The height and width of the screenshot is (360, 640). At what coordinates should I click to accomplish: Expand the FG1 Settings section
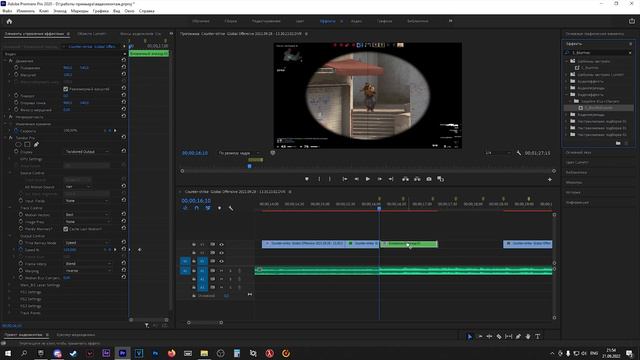click(x=10, y=292)
